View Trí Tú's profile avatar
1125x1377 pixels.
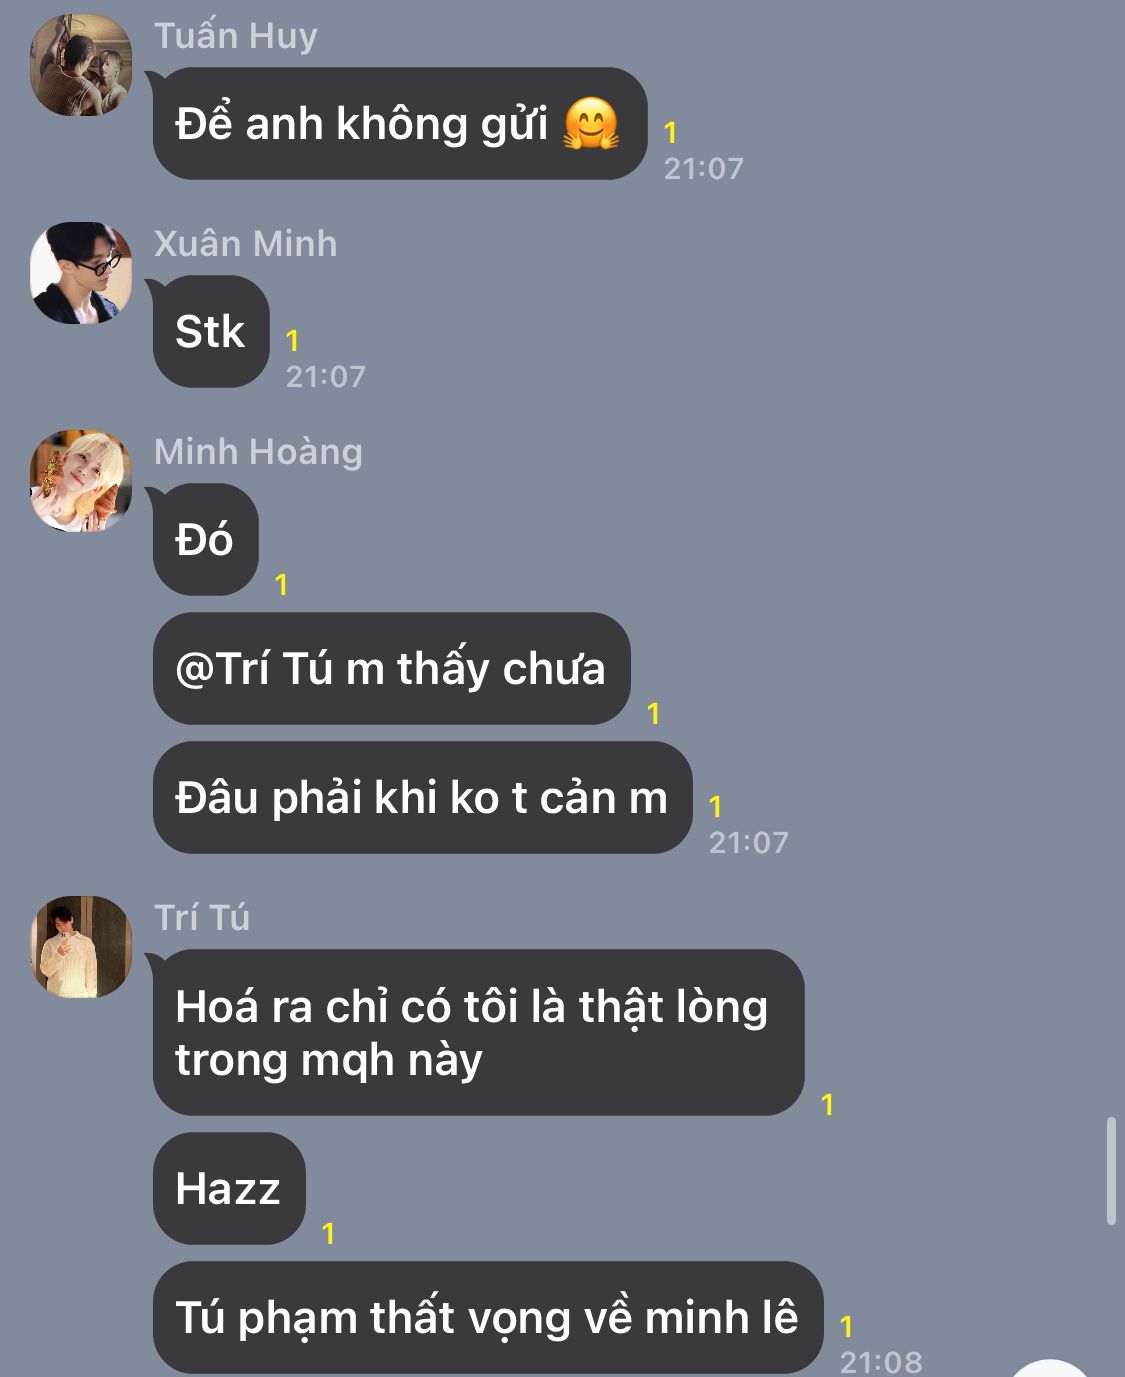point(81,947)
